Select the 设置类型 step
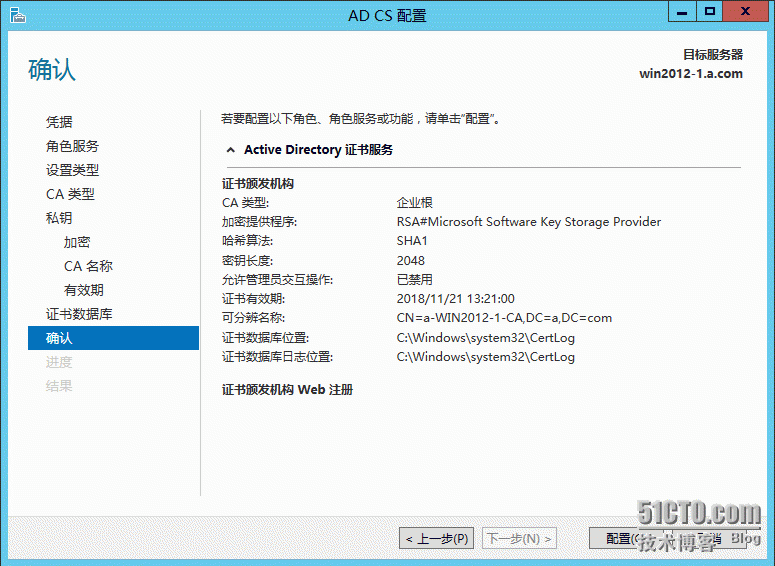This screenshot has width=775, height=566. point(73,170)
